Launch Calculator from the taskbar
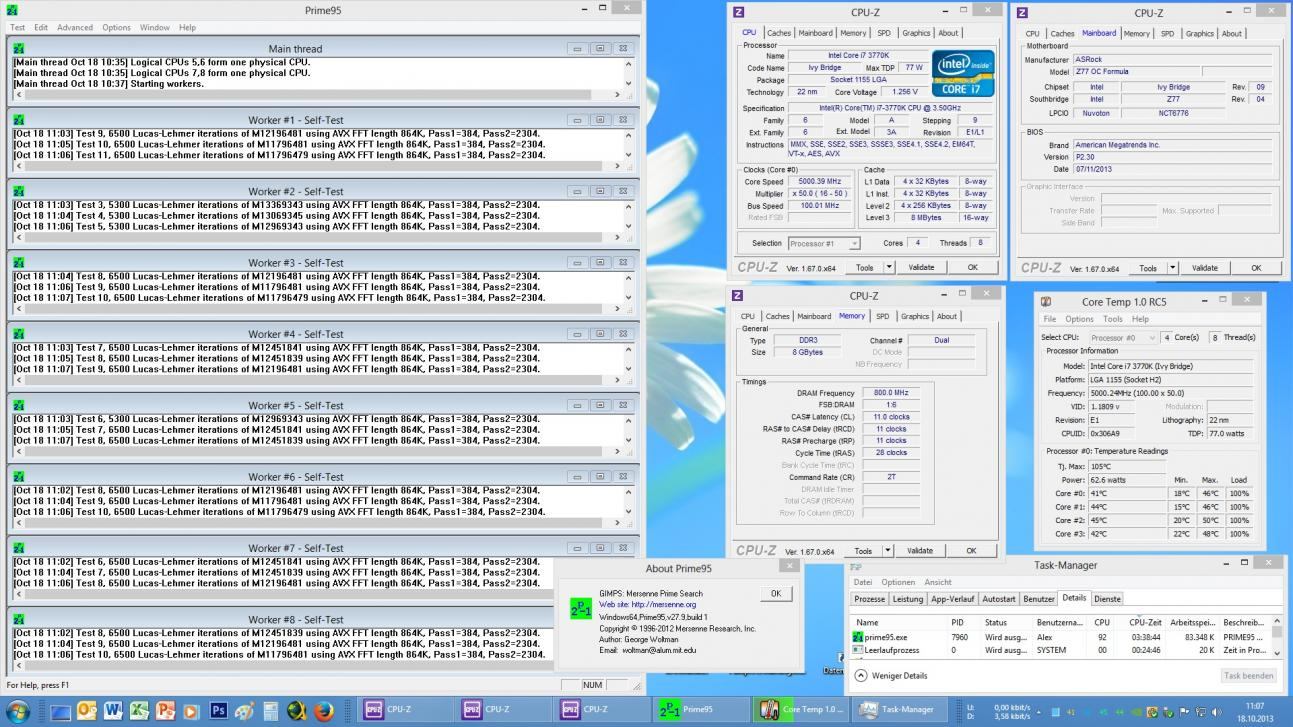Viewport: 1293px width, 727px height. click(270, 711)
